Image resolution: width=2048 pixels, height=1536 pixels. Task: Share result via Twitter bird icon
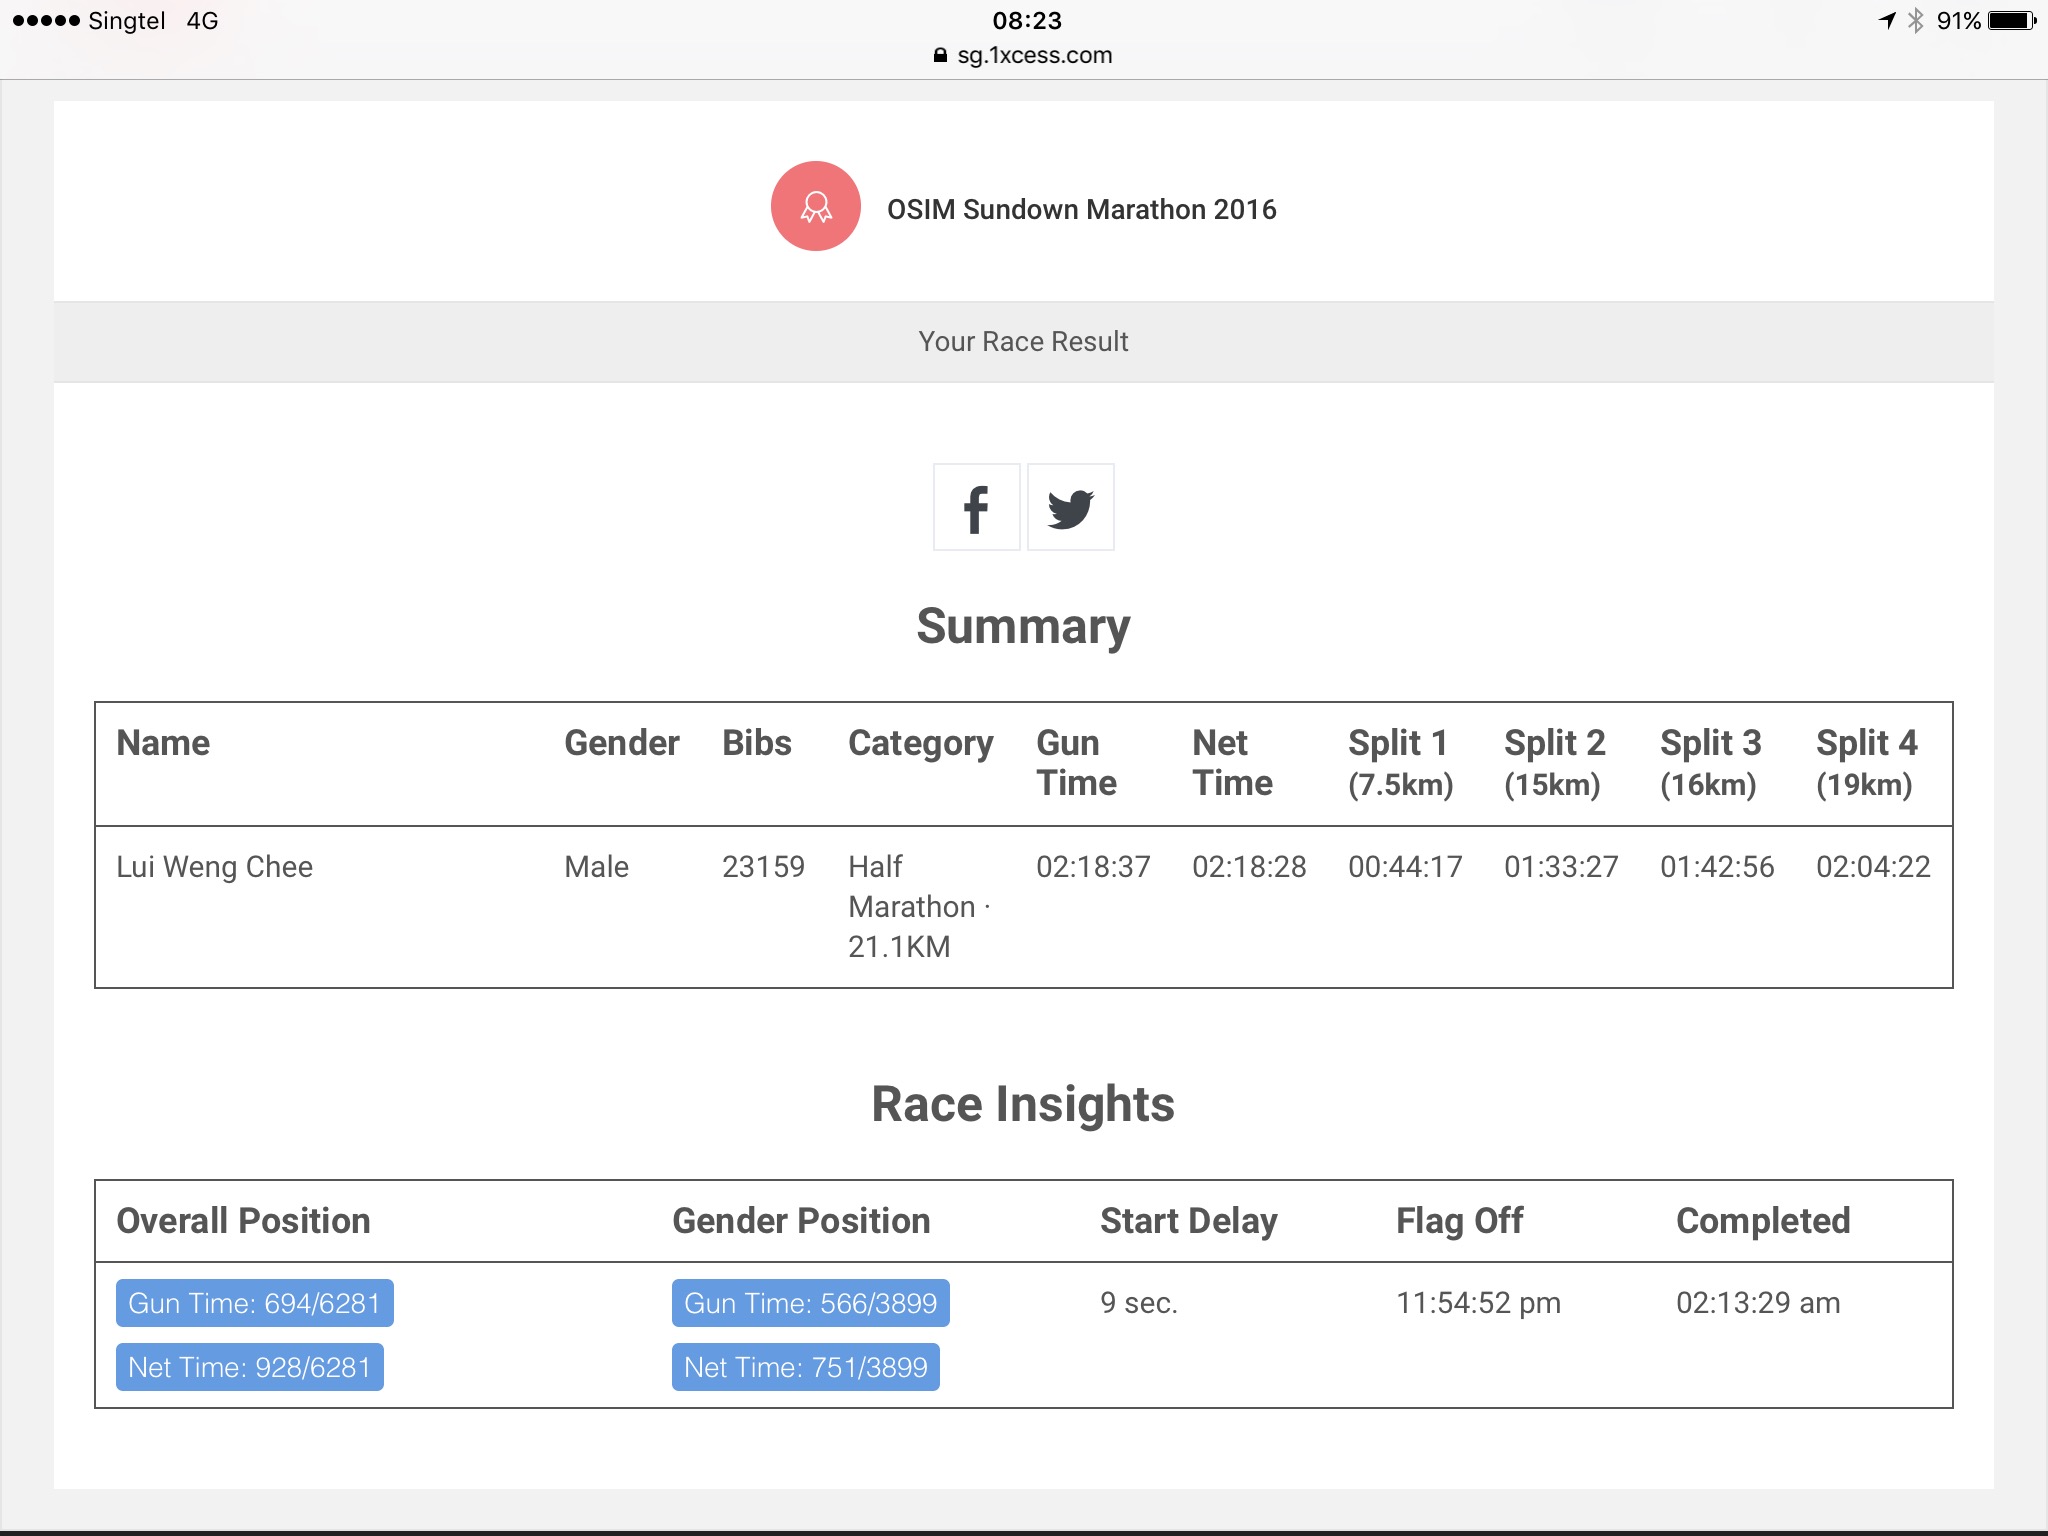pyautogui.click(x=1071, y=507)
